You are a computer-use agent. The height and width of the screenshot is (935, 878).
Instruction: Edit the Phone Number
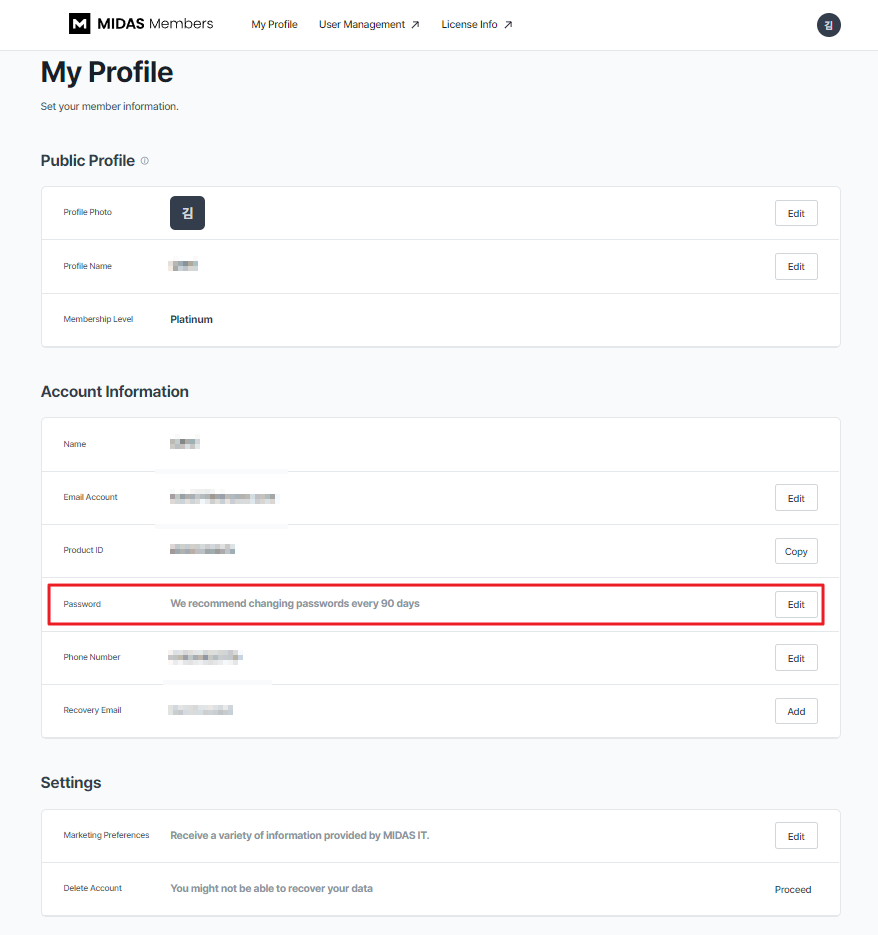796,658
